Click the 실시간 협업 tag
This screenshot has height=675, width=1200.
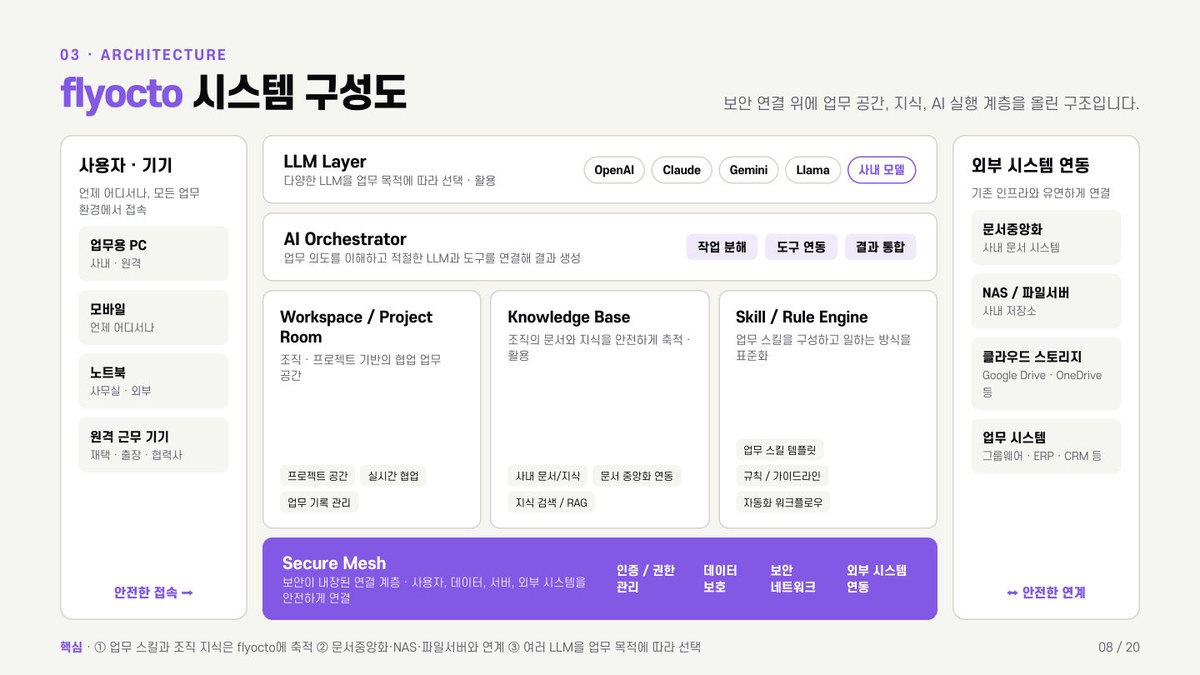pyautogui.click(x=394, y=476)
